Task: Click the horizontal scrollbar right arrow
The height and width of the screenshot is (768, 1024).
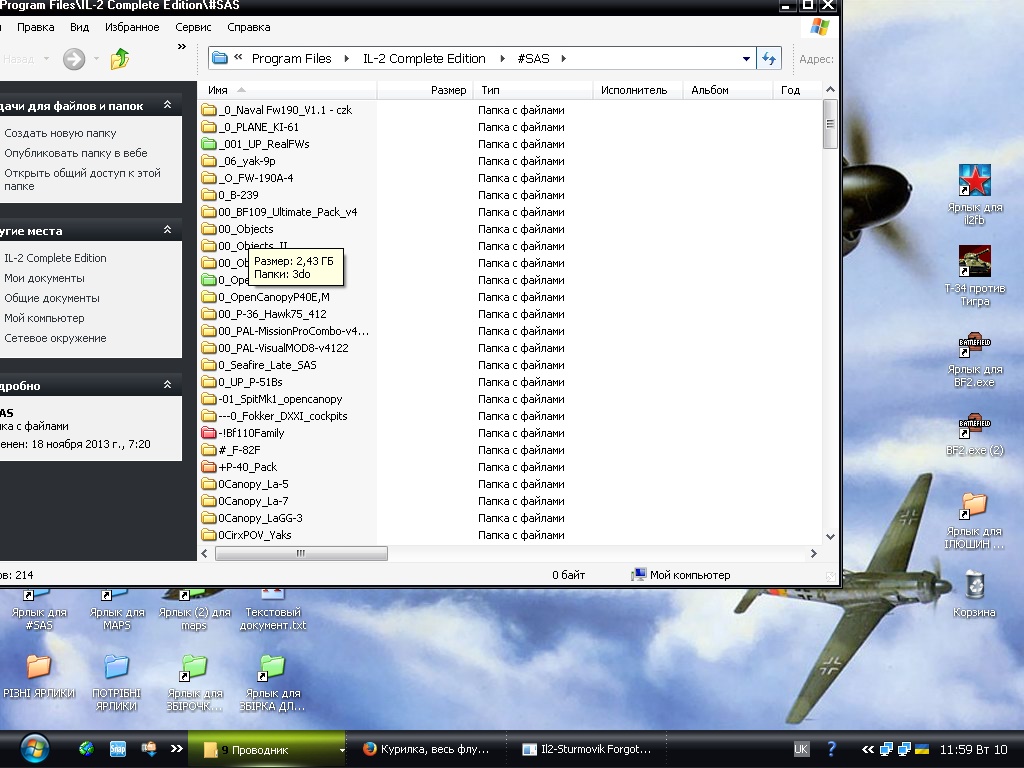Action: click(x=813, y=553)
